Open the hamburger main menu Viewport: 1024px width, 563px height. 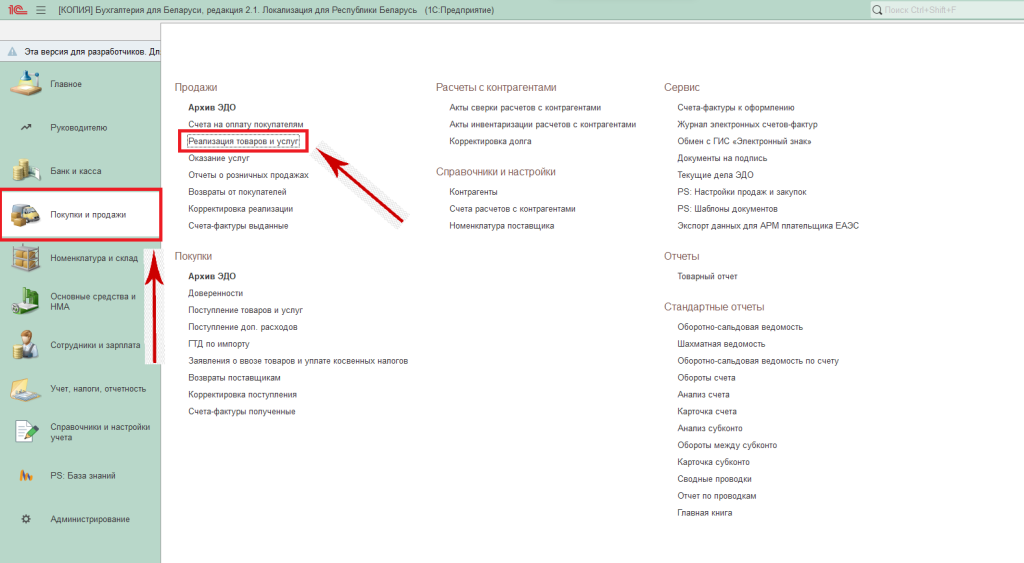tap(41, 10)
